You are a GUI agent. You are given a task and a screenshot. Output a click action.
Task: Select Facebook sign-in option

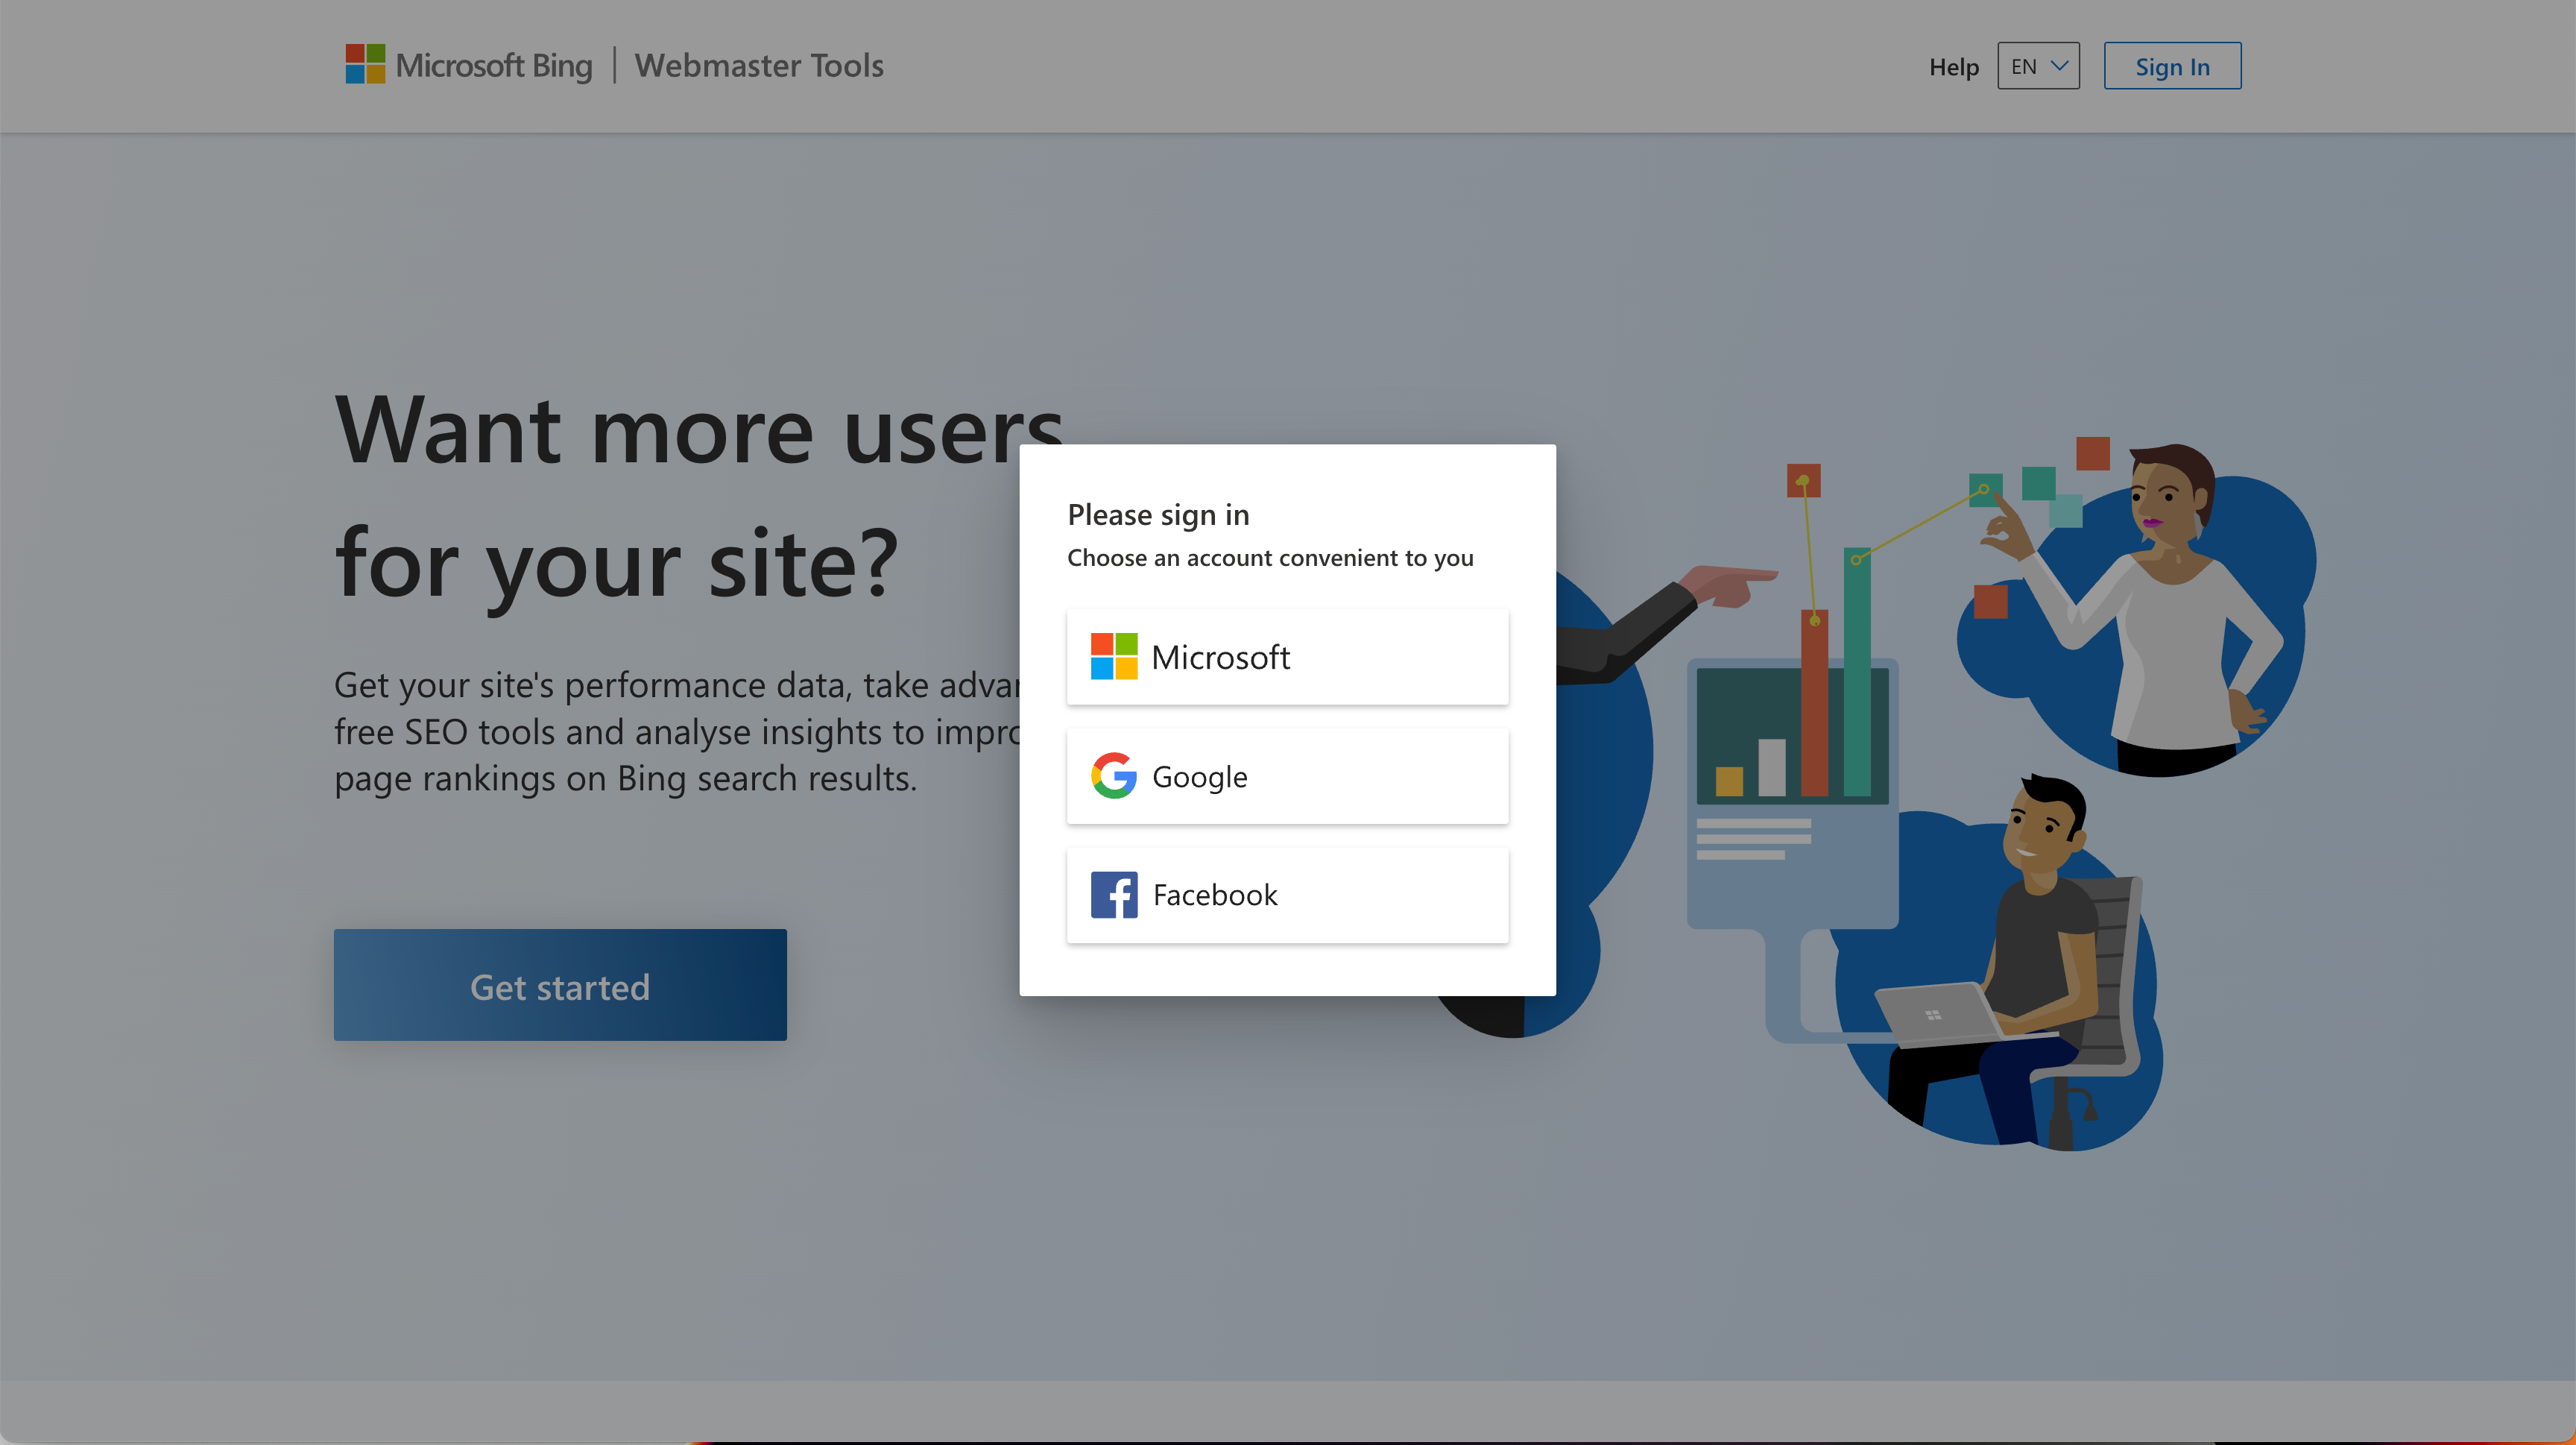click(x=1287, y=895)
